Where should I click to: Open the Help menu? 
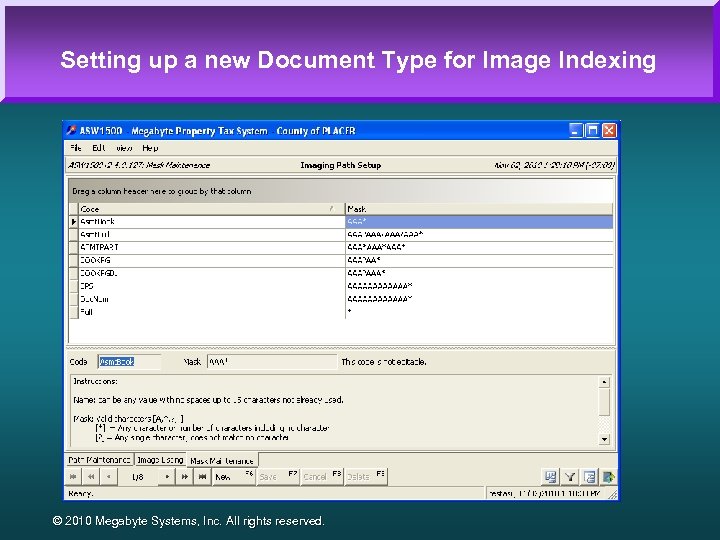(150, 148)
